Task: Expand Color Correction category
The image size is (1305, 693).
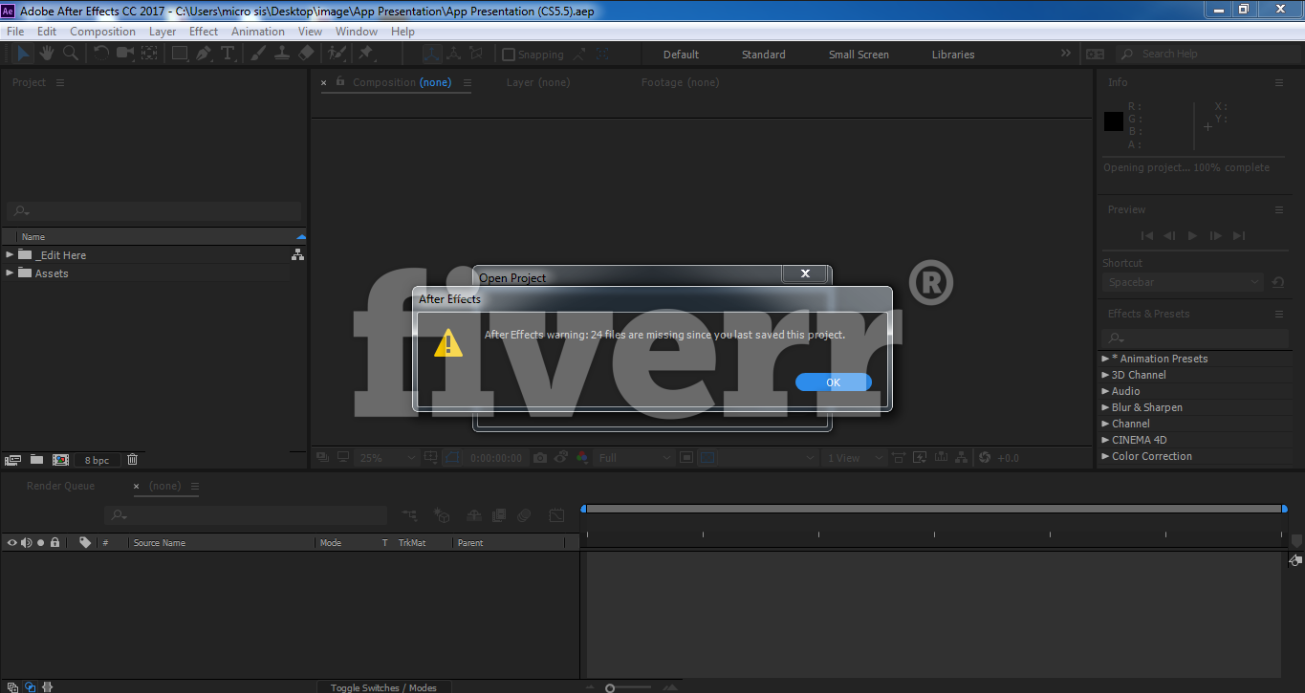Action: coord(1106,456)
